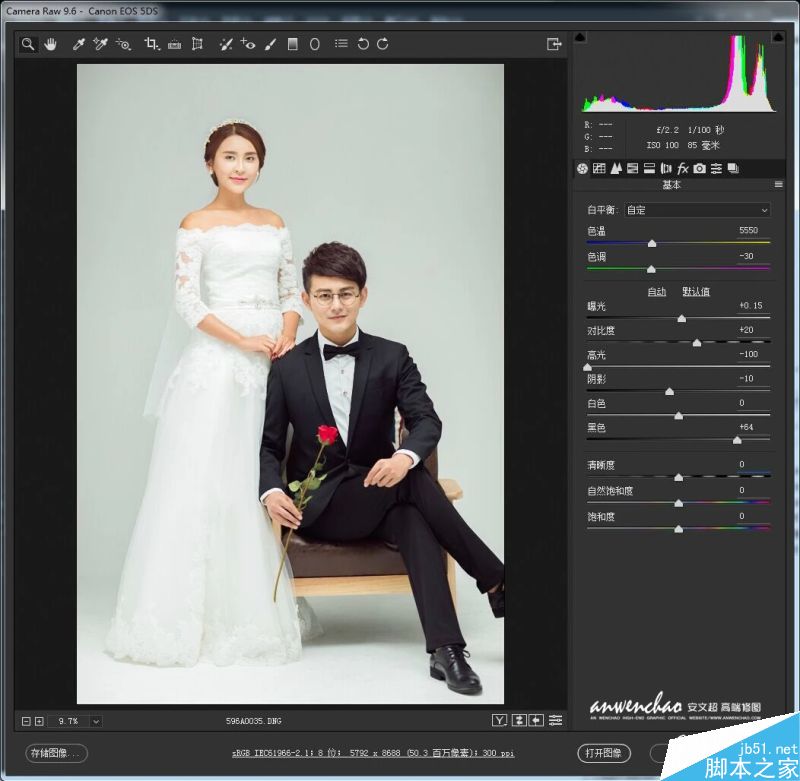Image resolution: width=800 pixels, height=781 pixels.
Task: Click the exposure value field +0.15
Action: 751,306
